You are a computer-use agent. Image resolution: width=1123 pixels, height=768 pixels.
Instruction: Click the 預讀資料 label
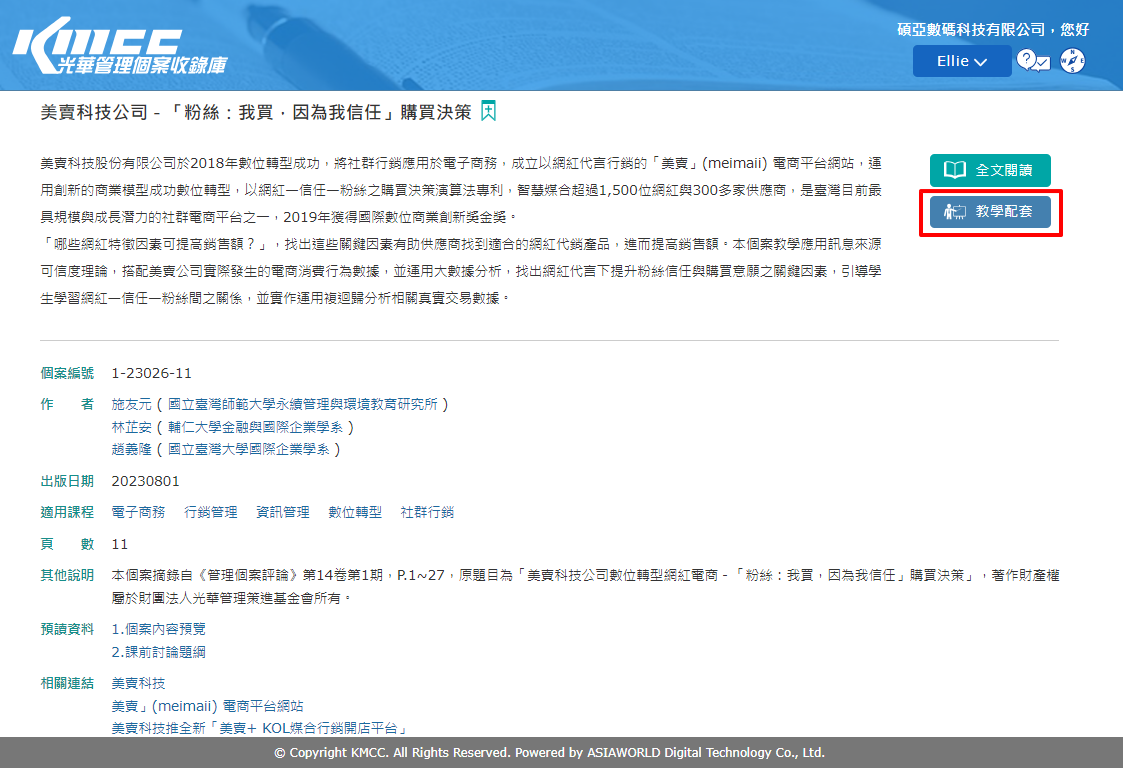(x=67, y=629)
